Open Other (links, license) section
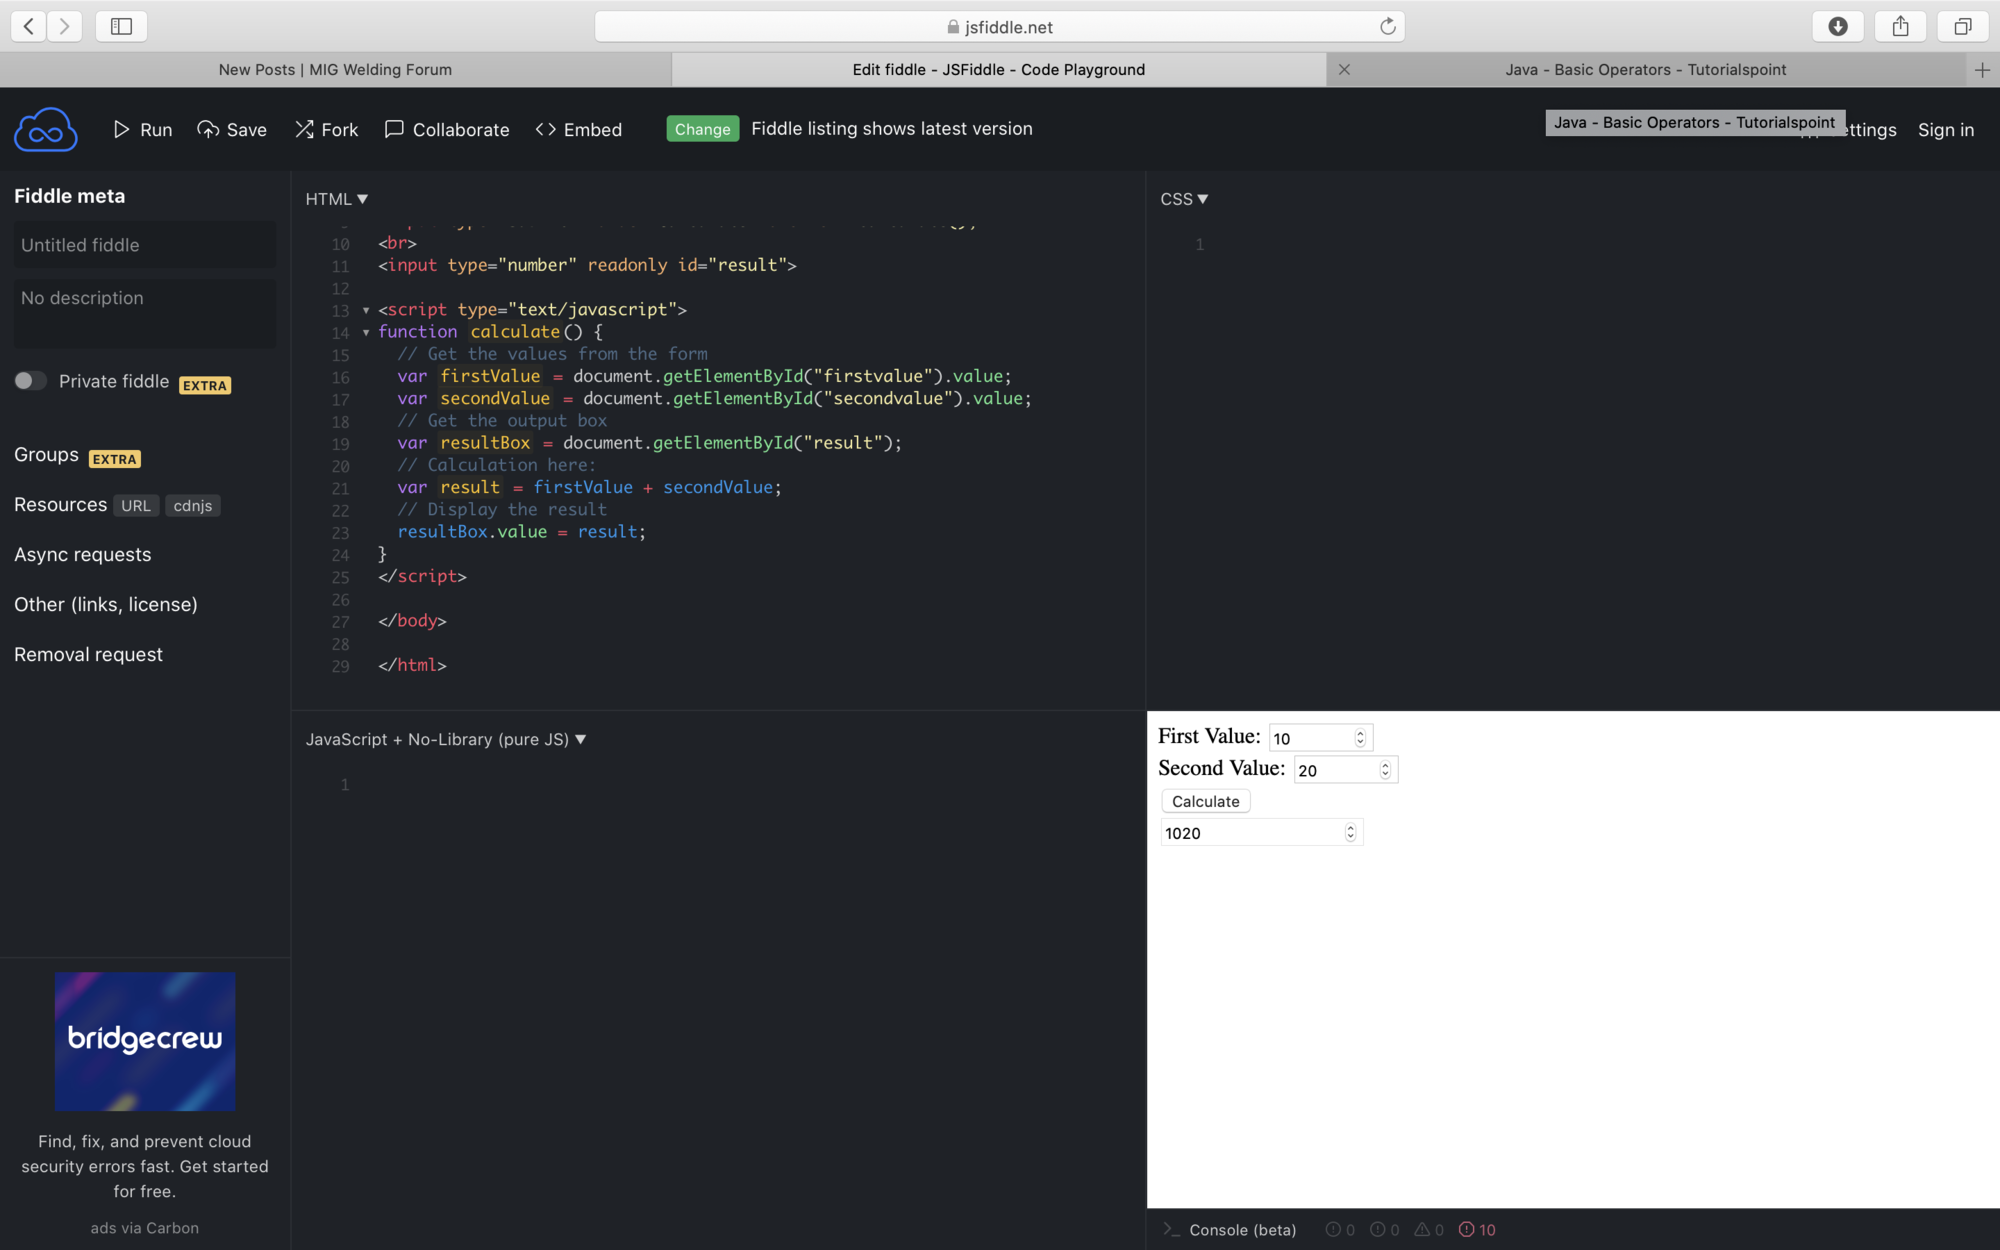 pyautogui.click(x=106, y=605)
